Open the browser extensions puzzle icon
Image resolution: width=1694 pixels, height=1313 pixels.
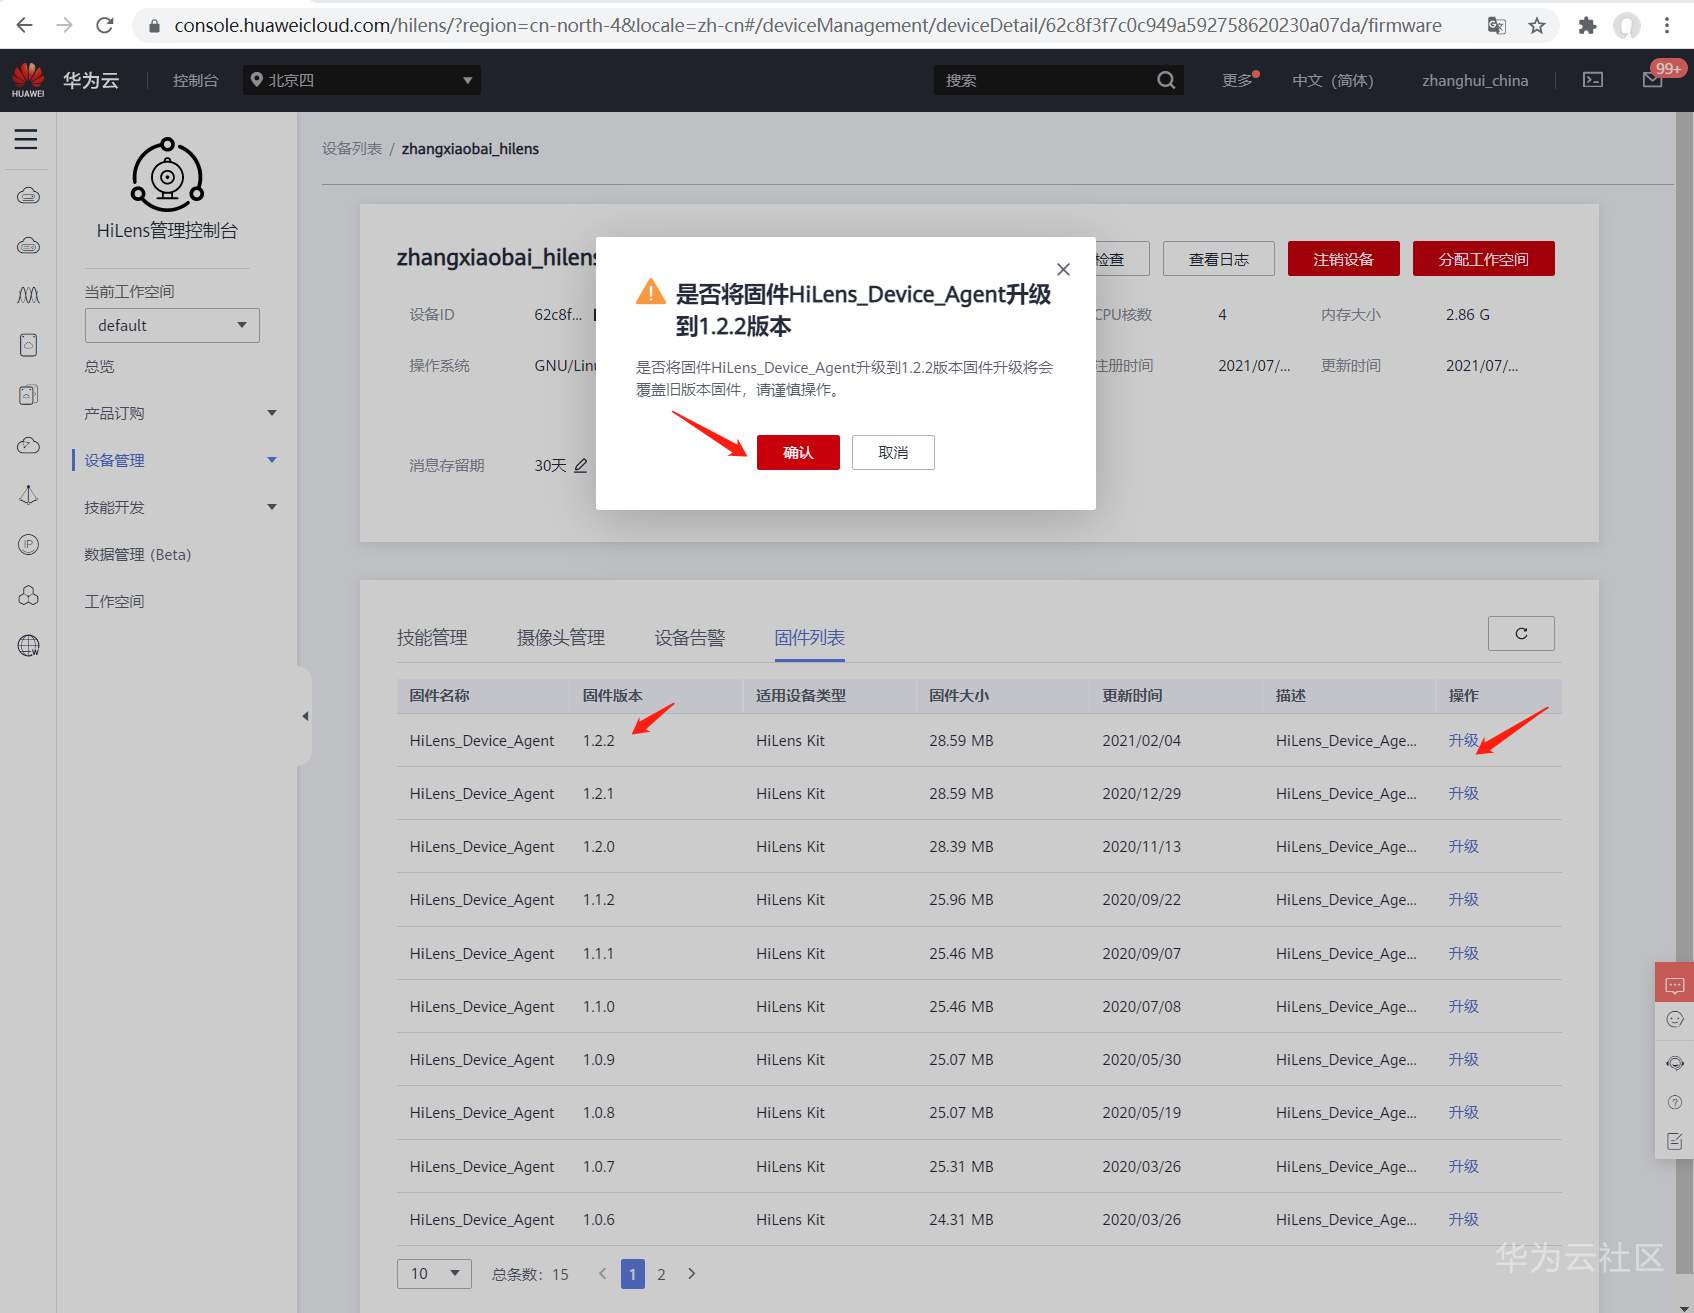pos(1587,26)
